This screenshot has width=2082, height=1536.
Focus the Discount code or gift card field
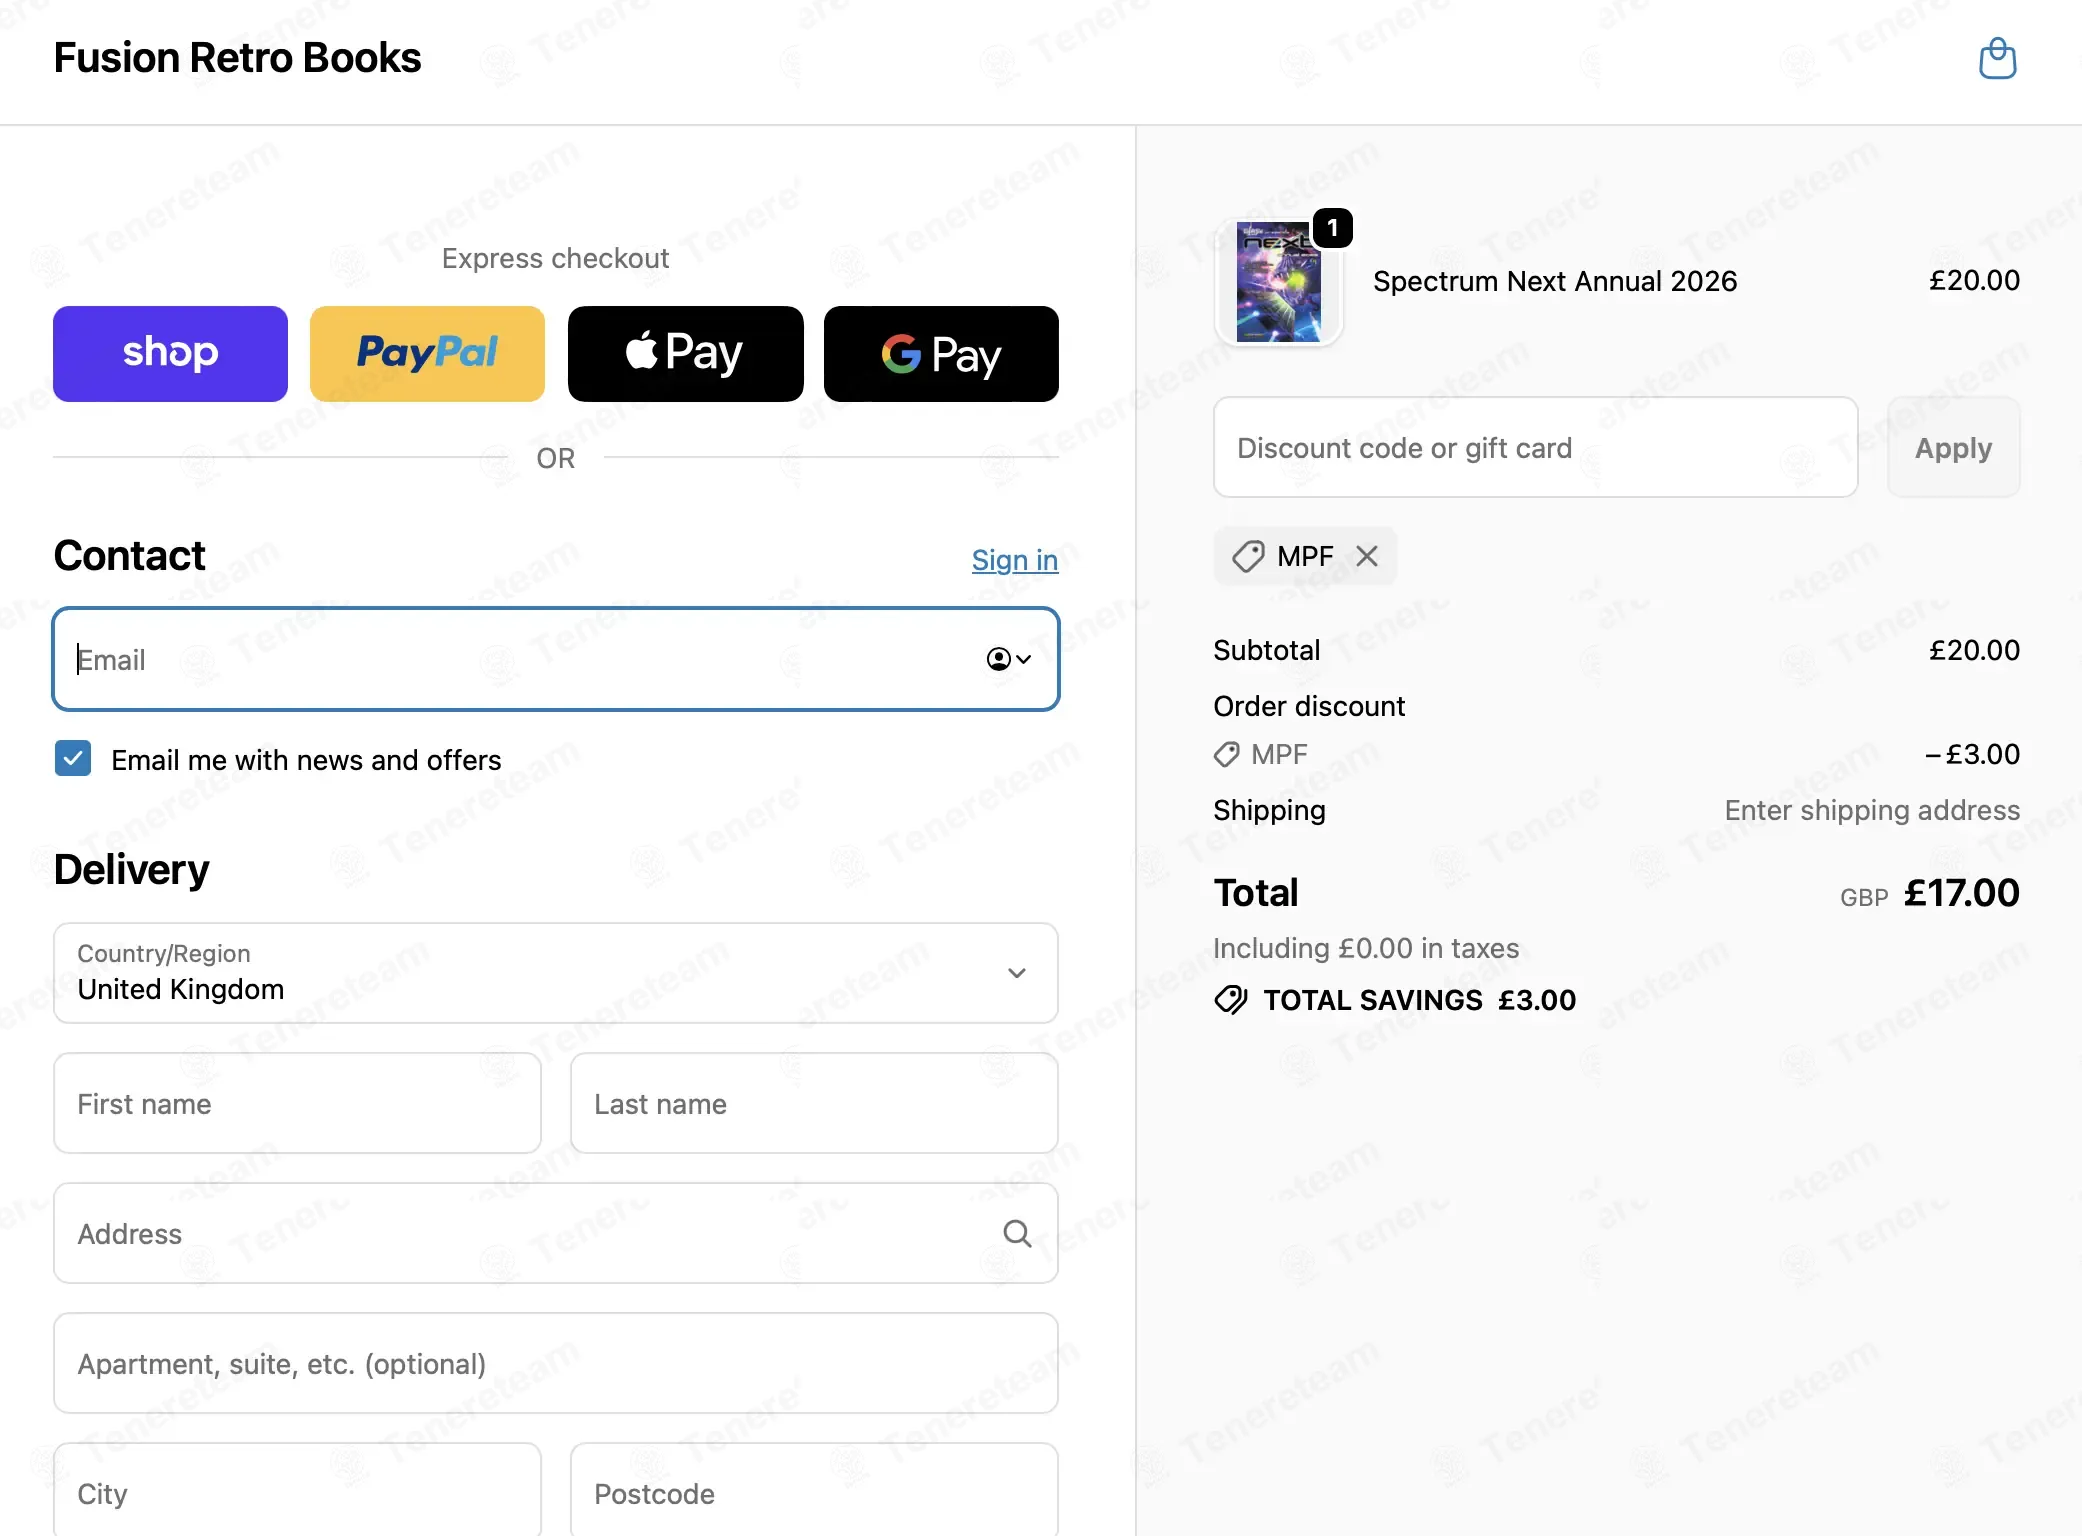[1535, 447]
